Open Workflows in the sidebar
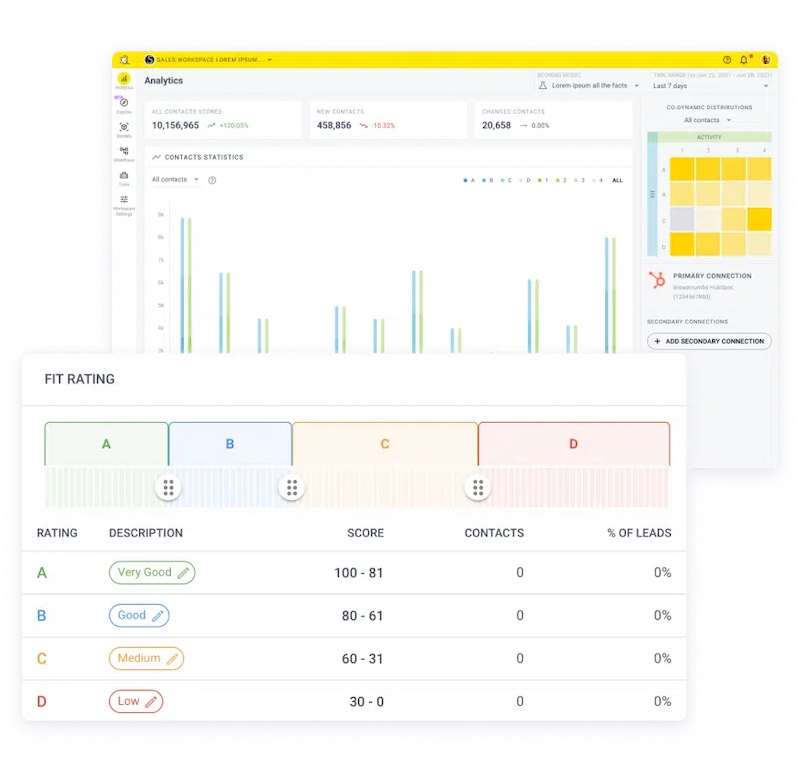 124,154
